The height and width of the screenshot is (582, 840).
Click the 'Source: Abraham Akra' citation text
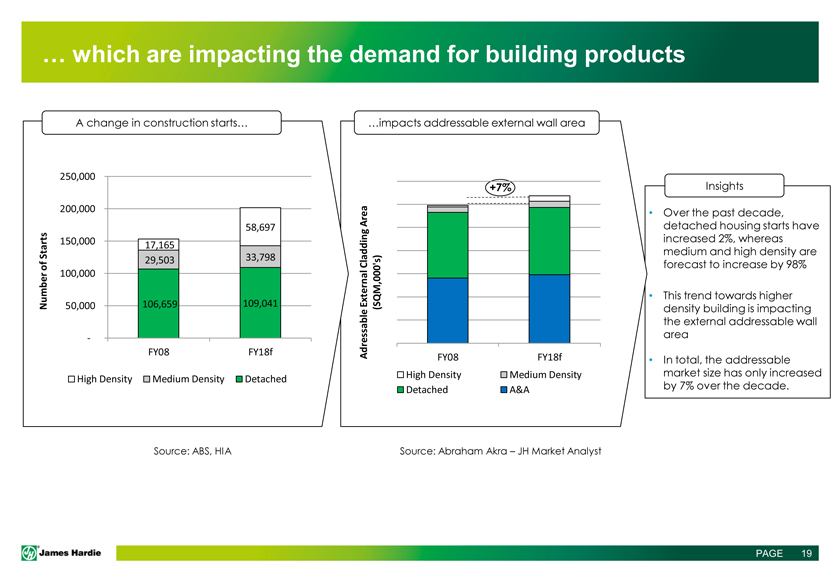tap(500, 452)
